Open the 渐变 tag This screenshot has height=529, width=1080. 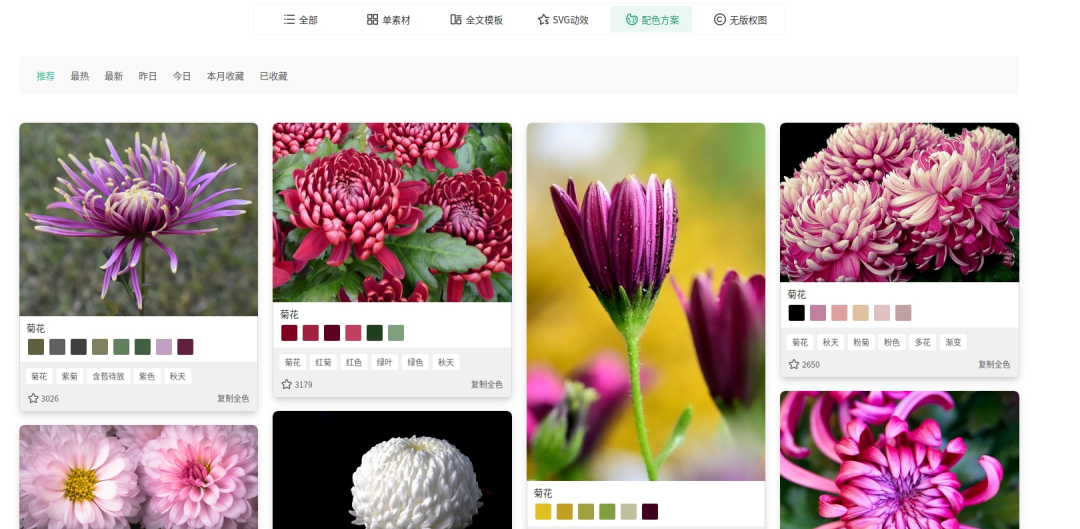click(x=953, y=342)
